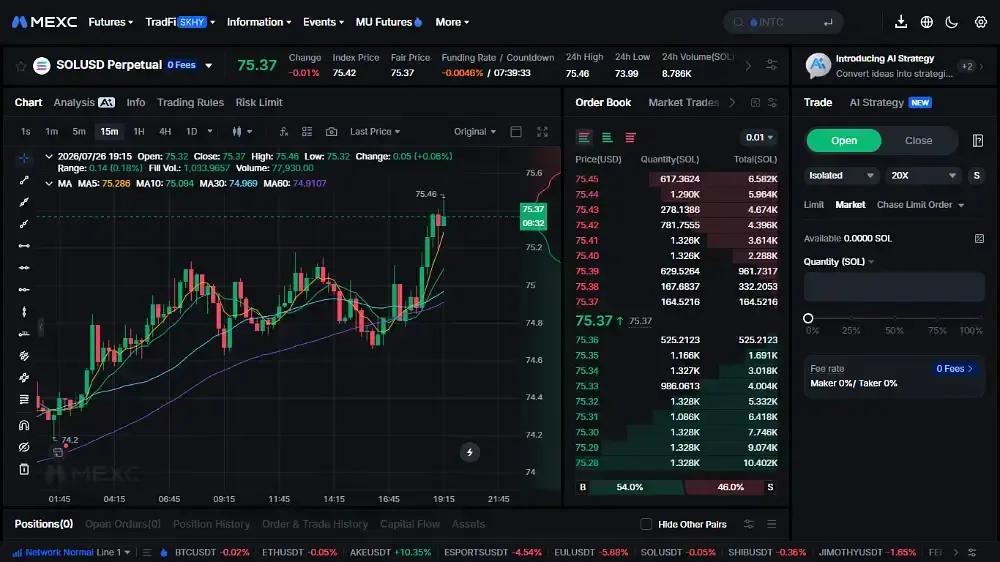
Task: Select the vertical price range tool
Action: (24, 311)
